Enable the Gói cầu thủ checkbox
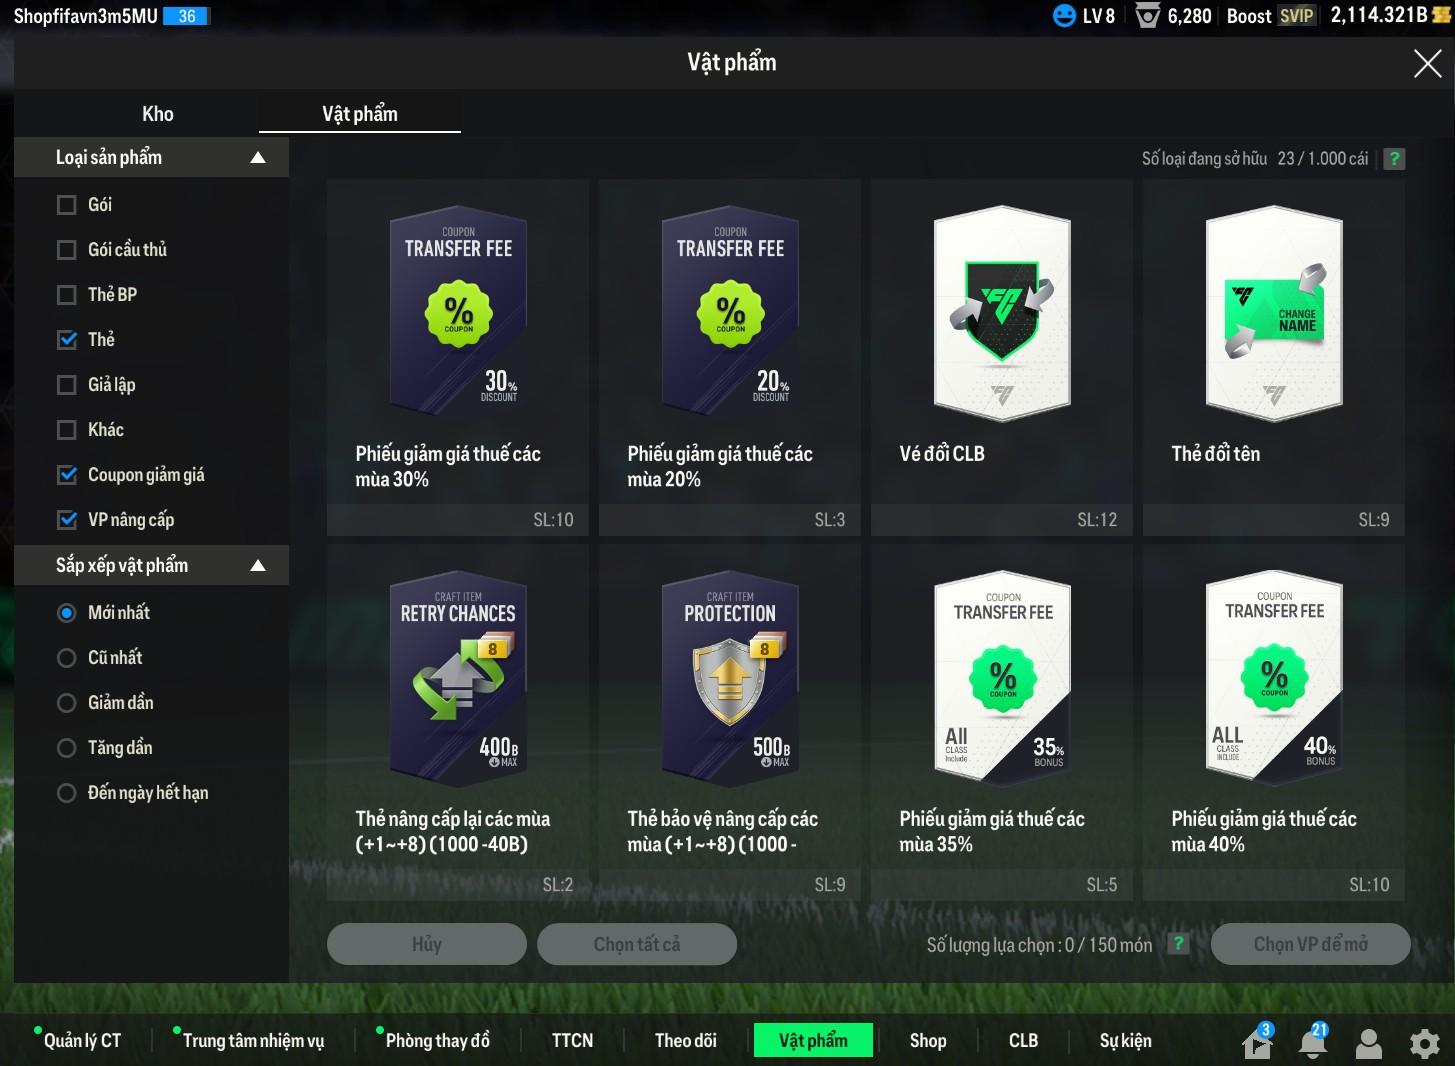1455x1066 pixels. tap(67, 250)
